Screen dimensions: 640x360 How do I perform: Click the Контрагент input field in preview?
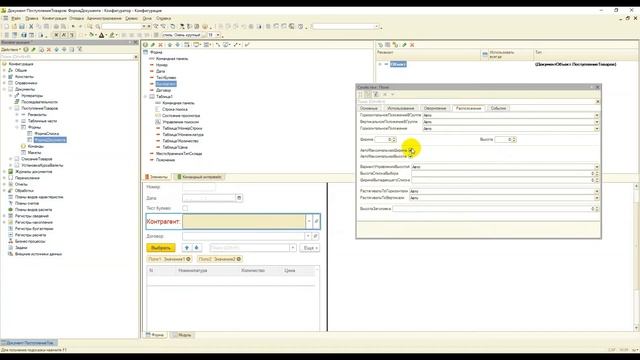[244, 221]
